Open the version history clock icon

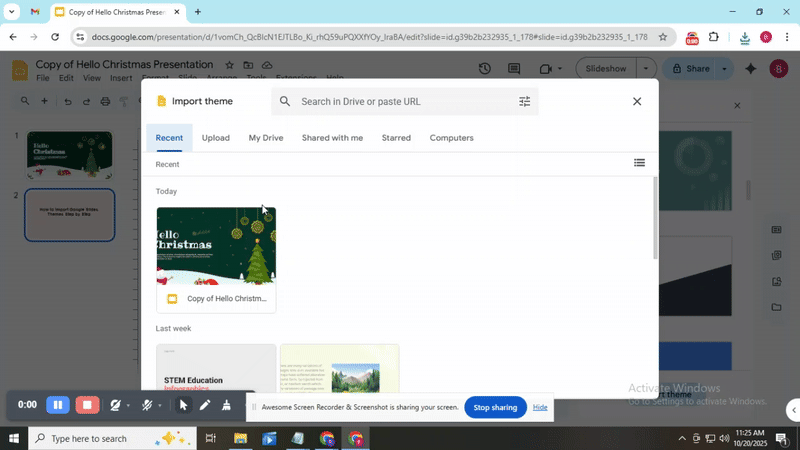point(484,69)
